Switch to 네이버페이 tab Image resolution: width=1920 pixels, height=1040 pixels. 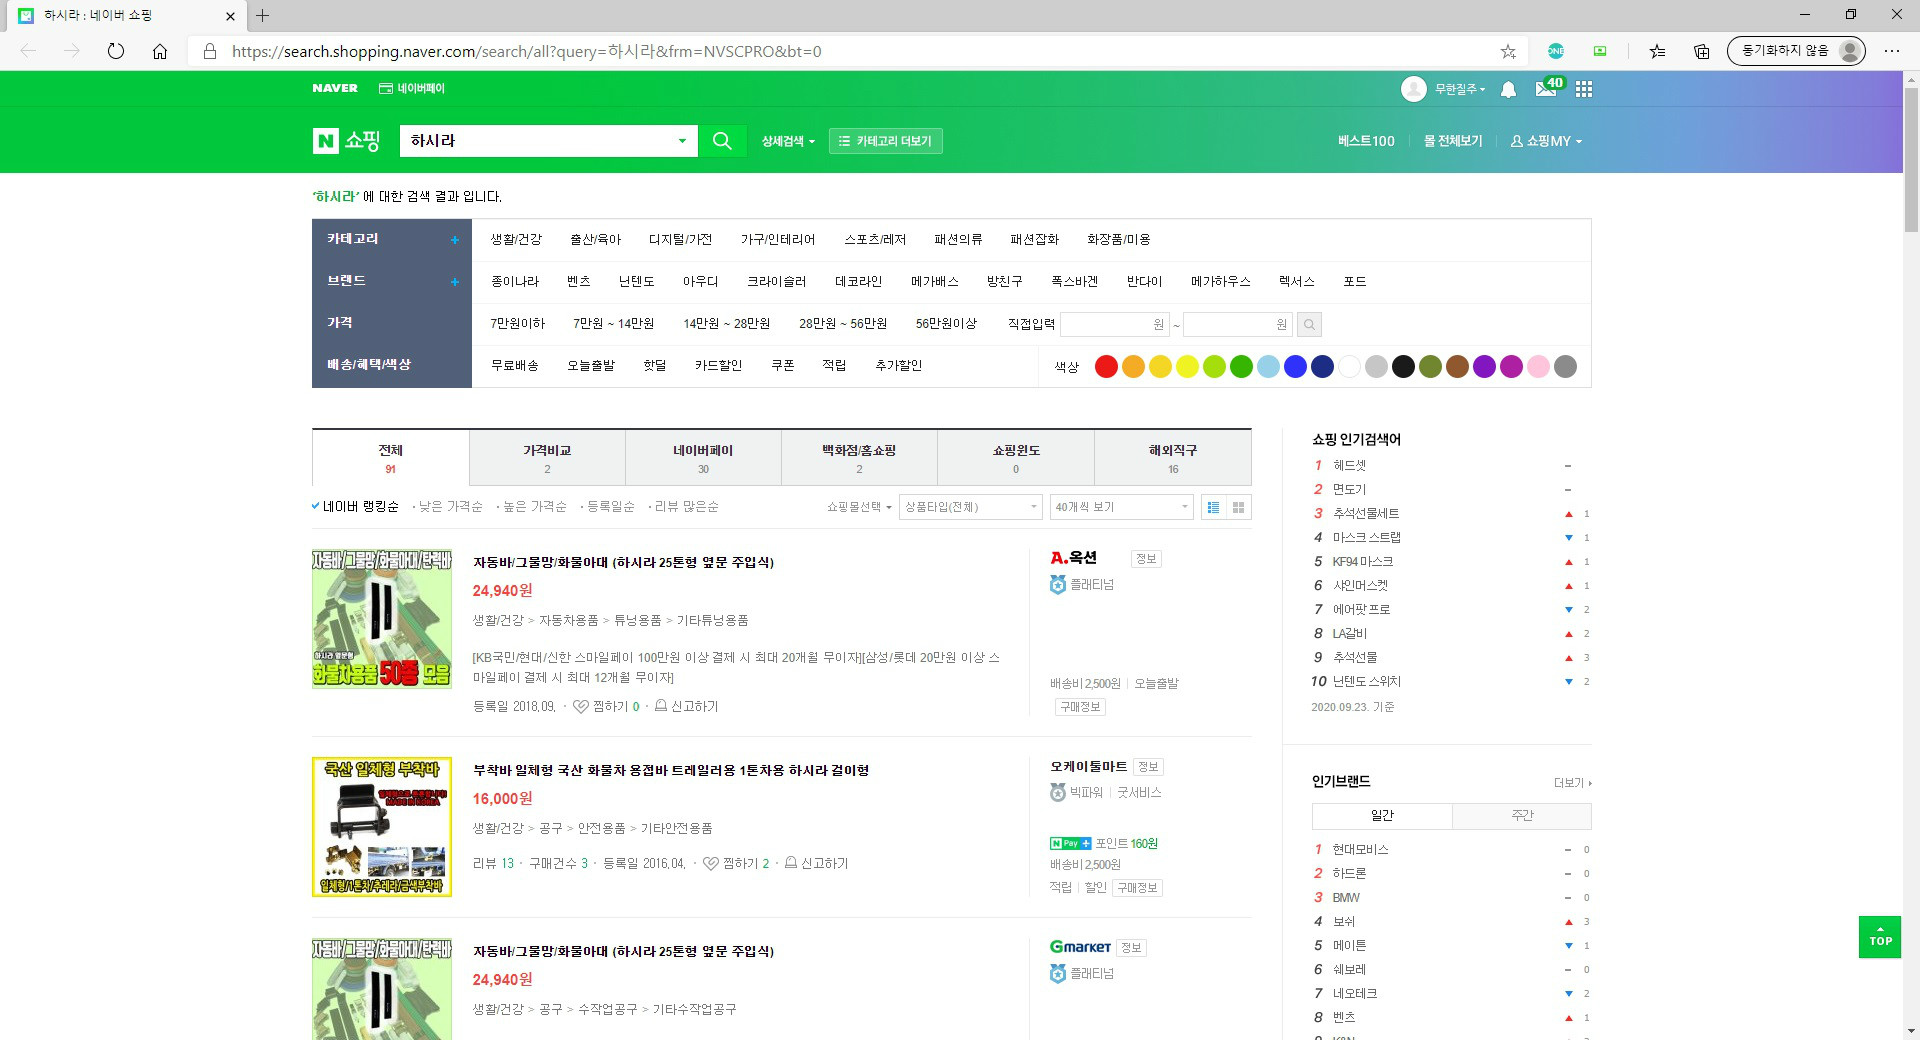[703, 458]
